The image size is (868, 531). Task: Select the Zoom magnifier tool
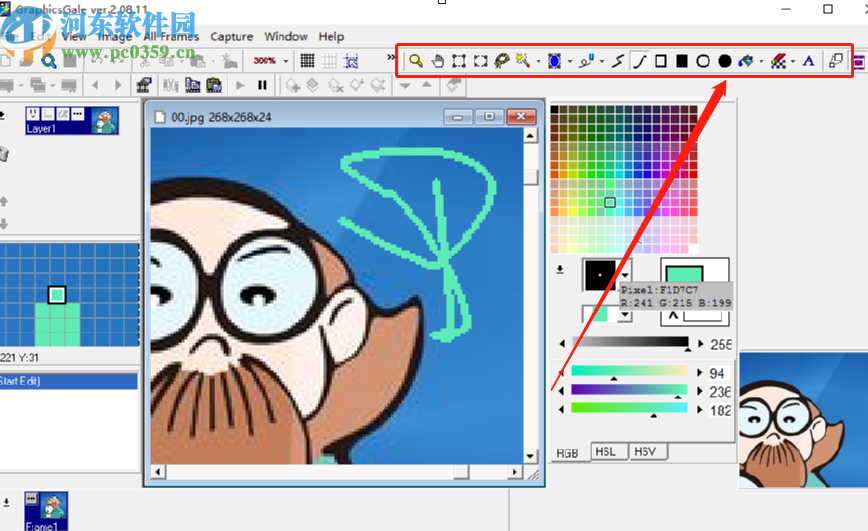(x=415, y=61)
